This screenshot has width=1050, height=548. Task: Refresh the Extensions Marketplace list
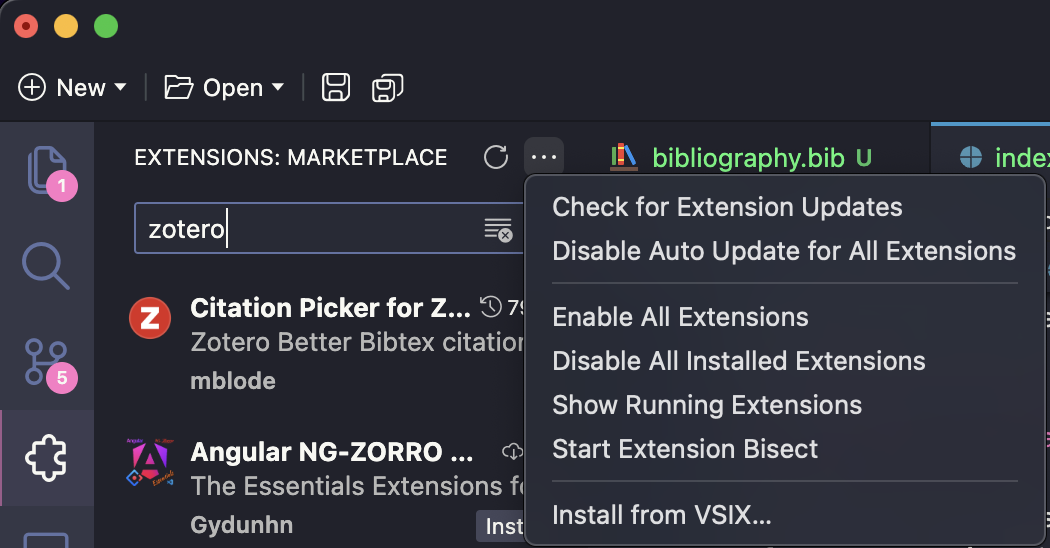496,157
